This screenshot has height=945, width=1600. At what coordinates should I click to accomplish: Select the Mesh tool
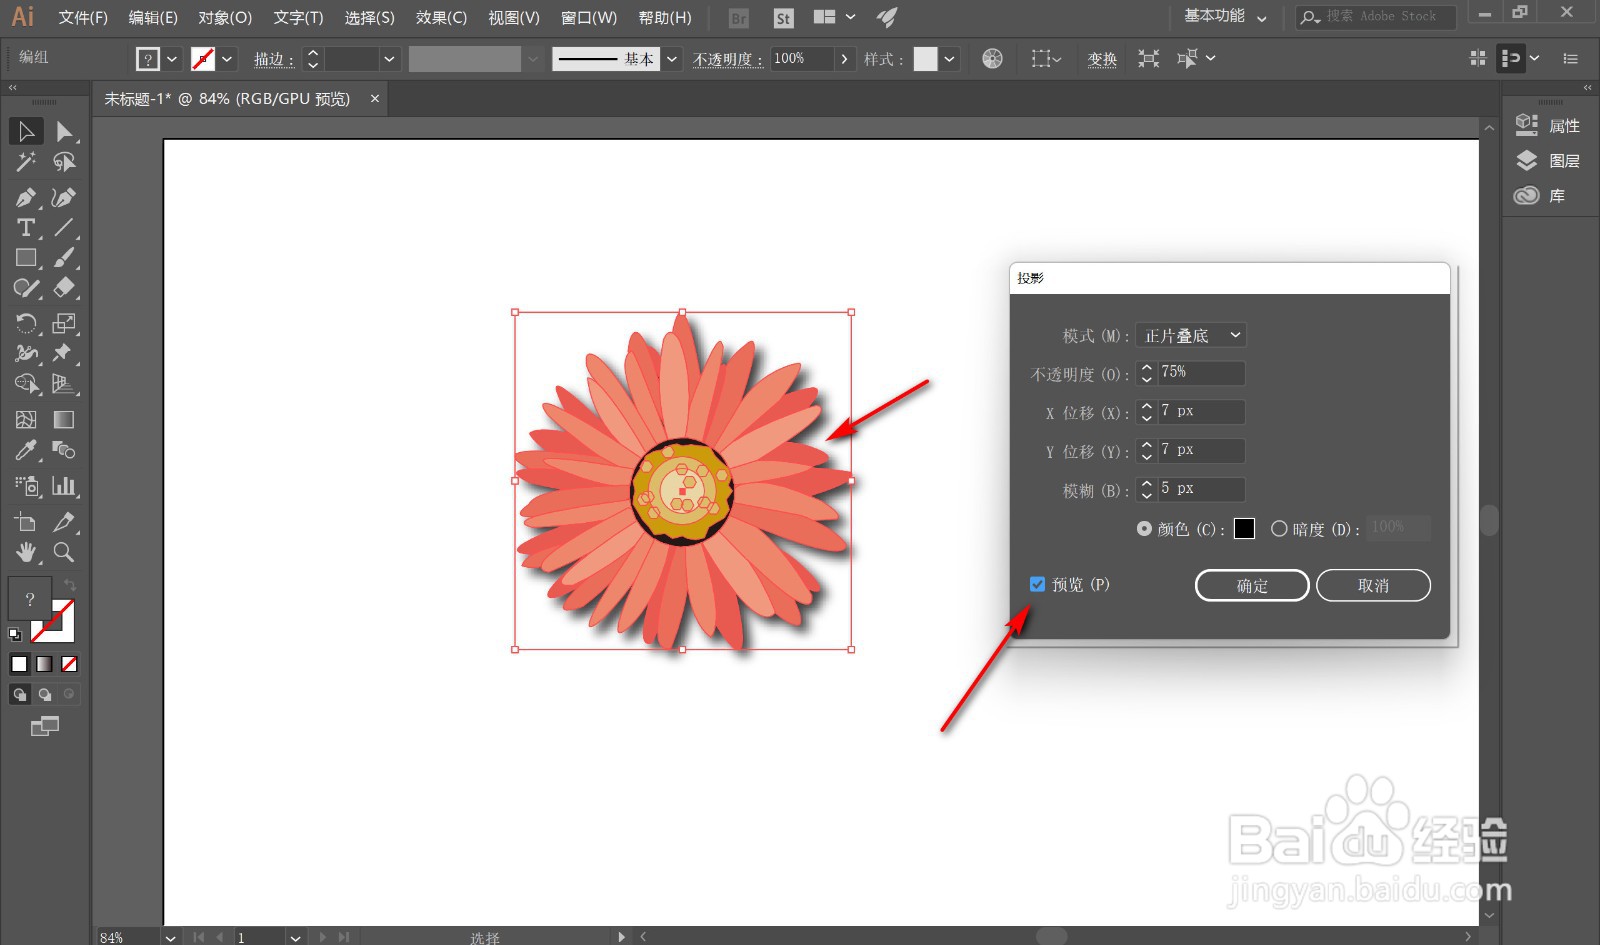click(26, 419)
